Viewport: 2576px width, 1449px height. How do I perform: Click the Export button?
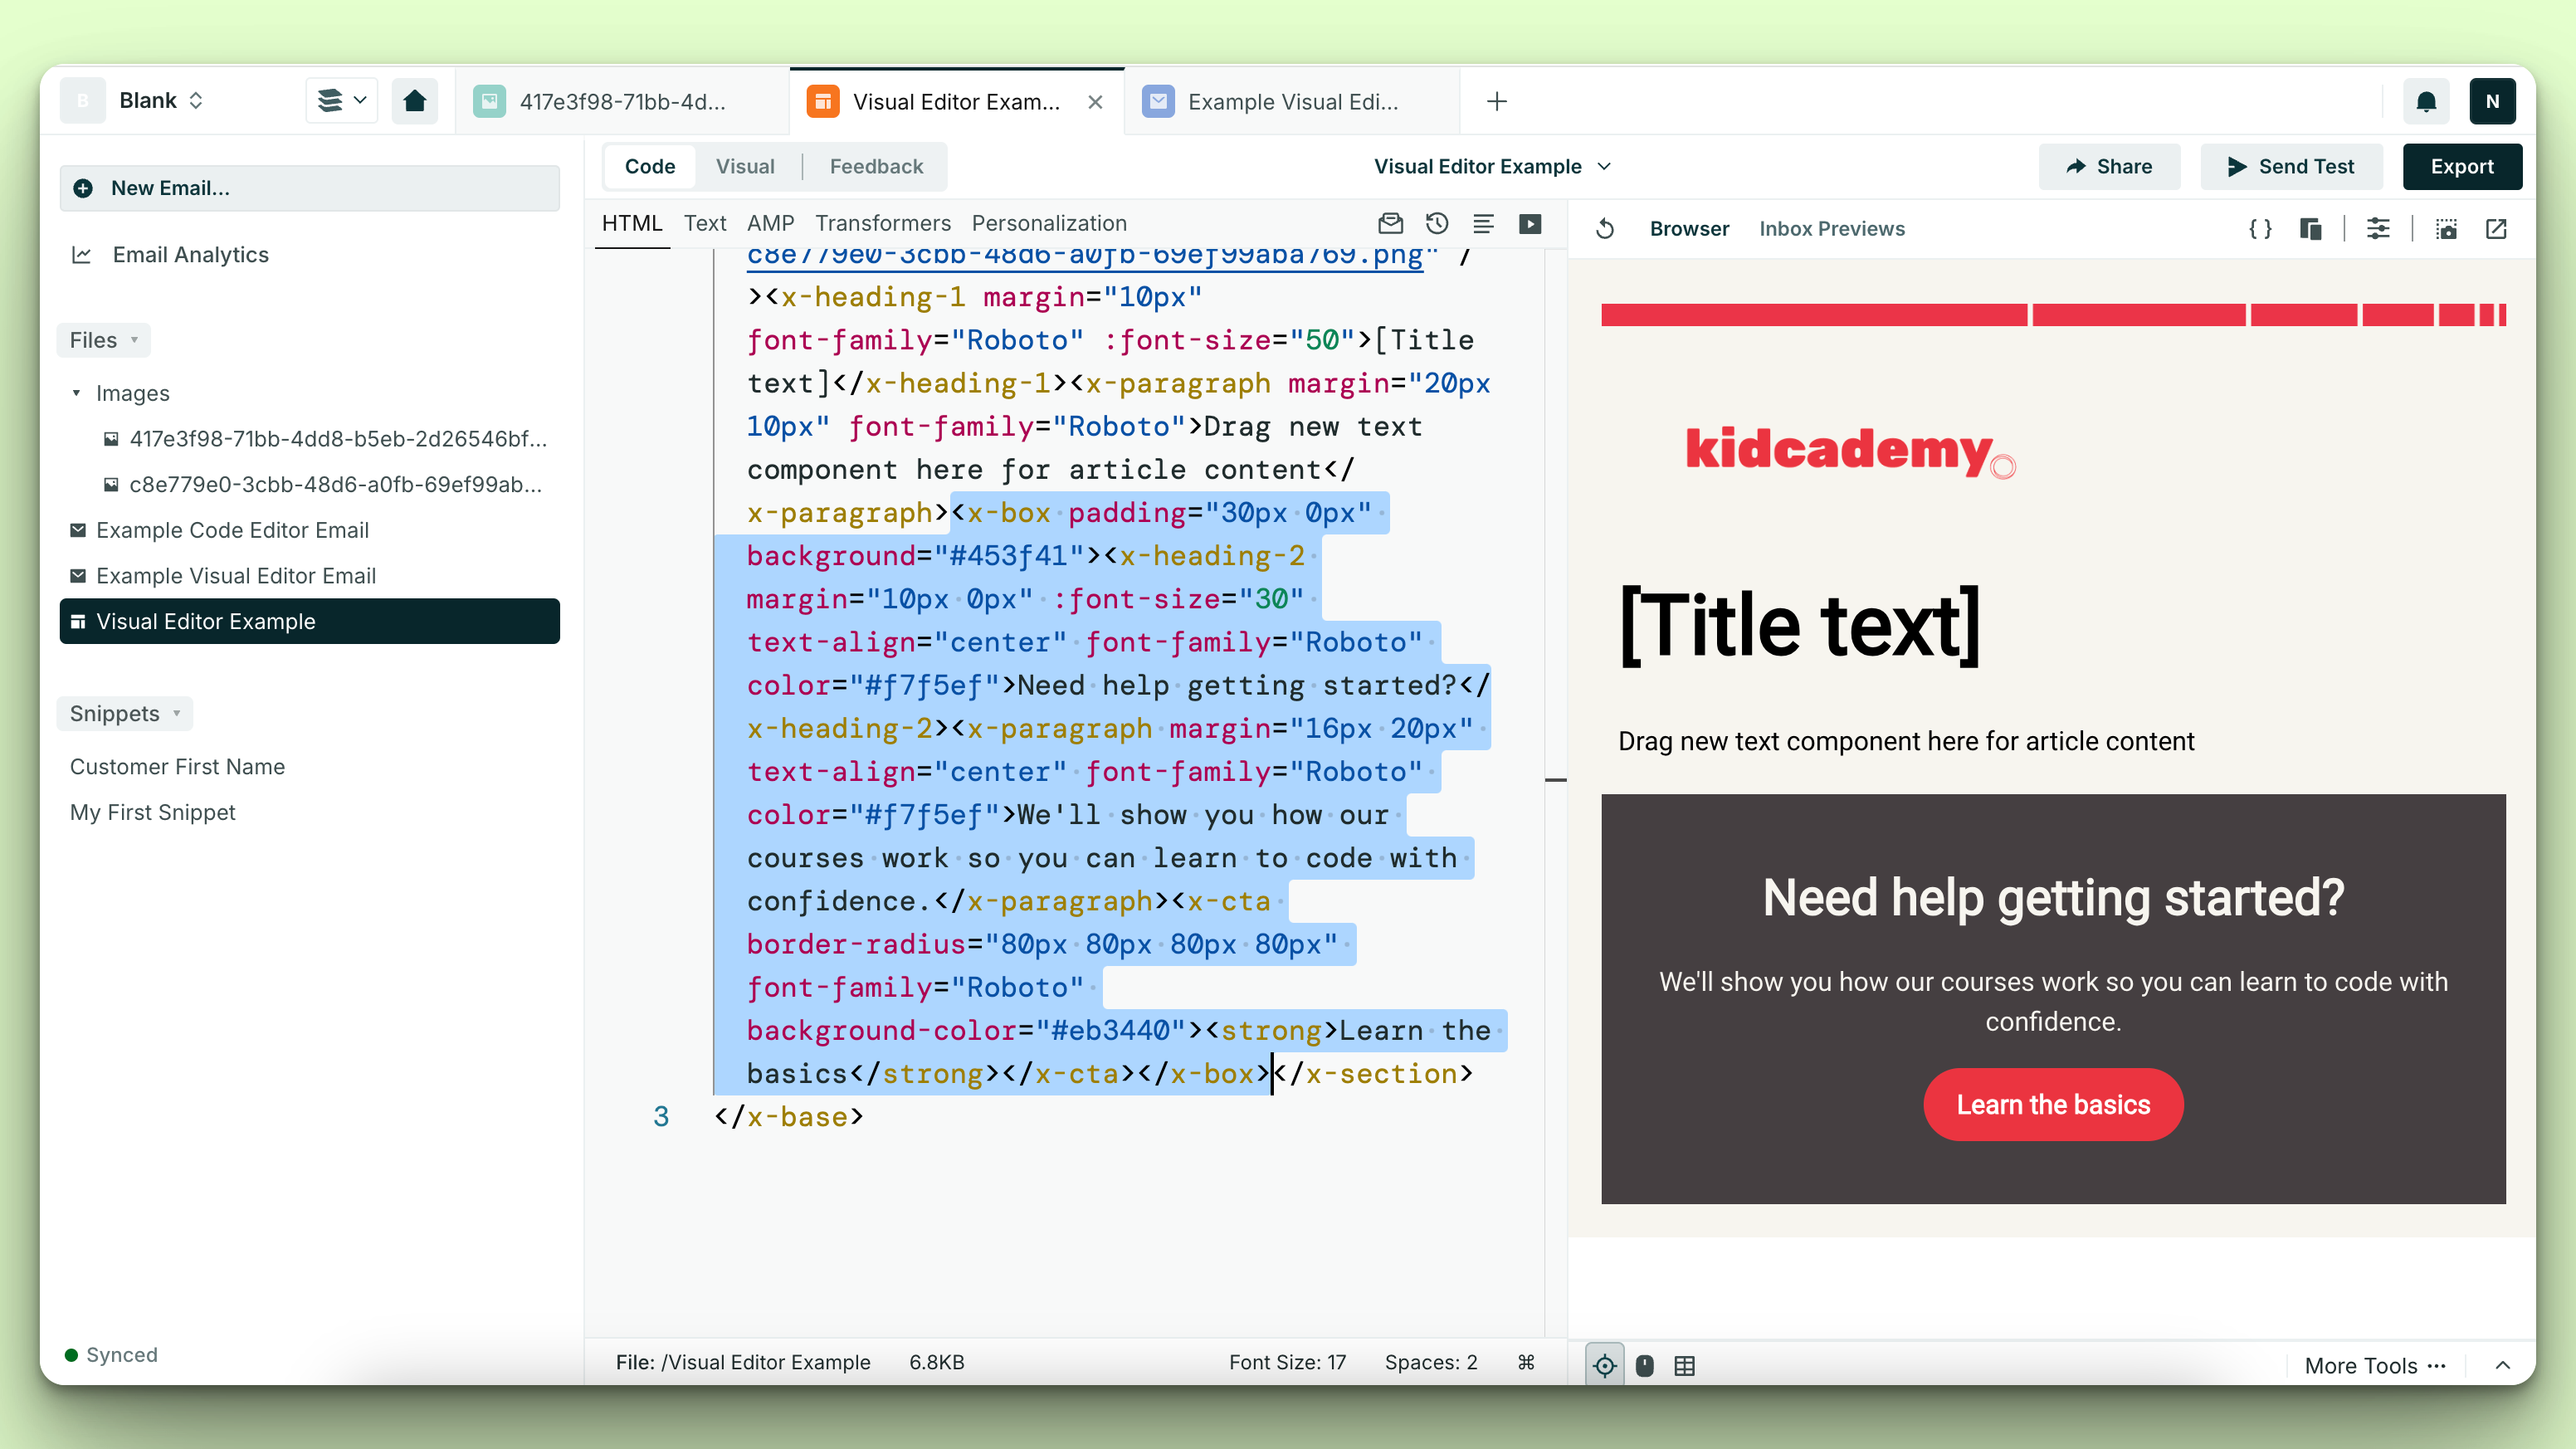(2465, 164)
